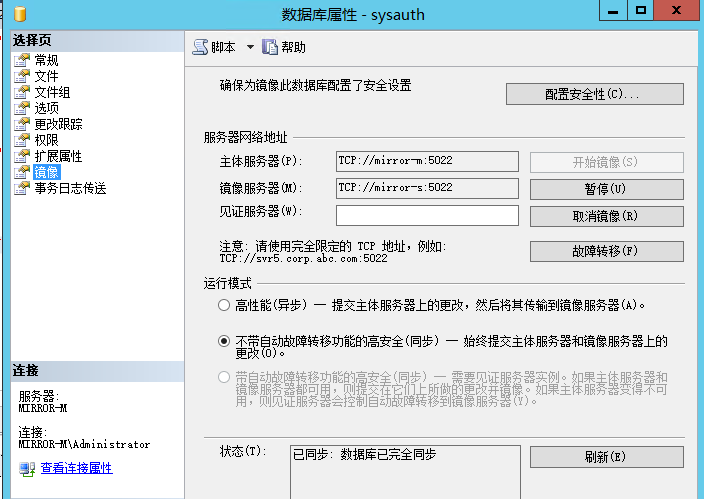Viewport: 704px width, 499px height.
Task: Click the 帮助 help book icon
Action: point(270,47)
